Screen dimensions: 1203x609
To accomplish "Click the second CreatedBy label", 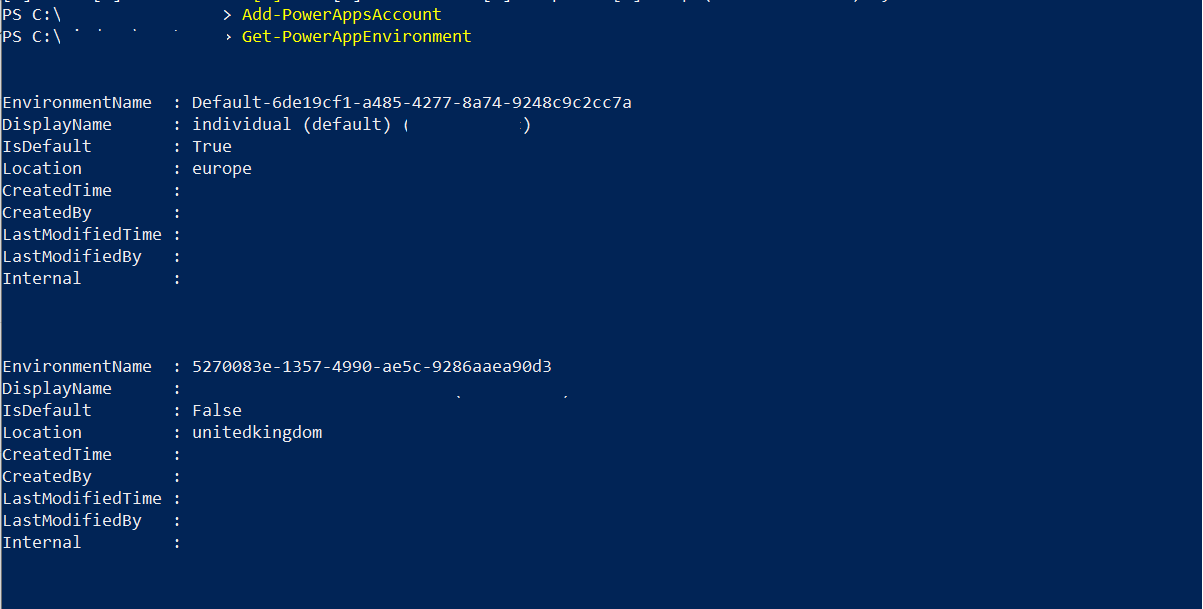I will [47, 477].
